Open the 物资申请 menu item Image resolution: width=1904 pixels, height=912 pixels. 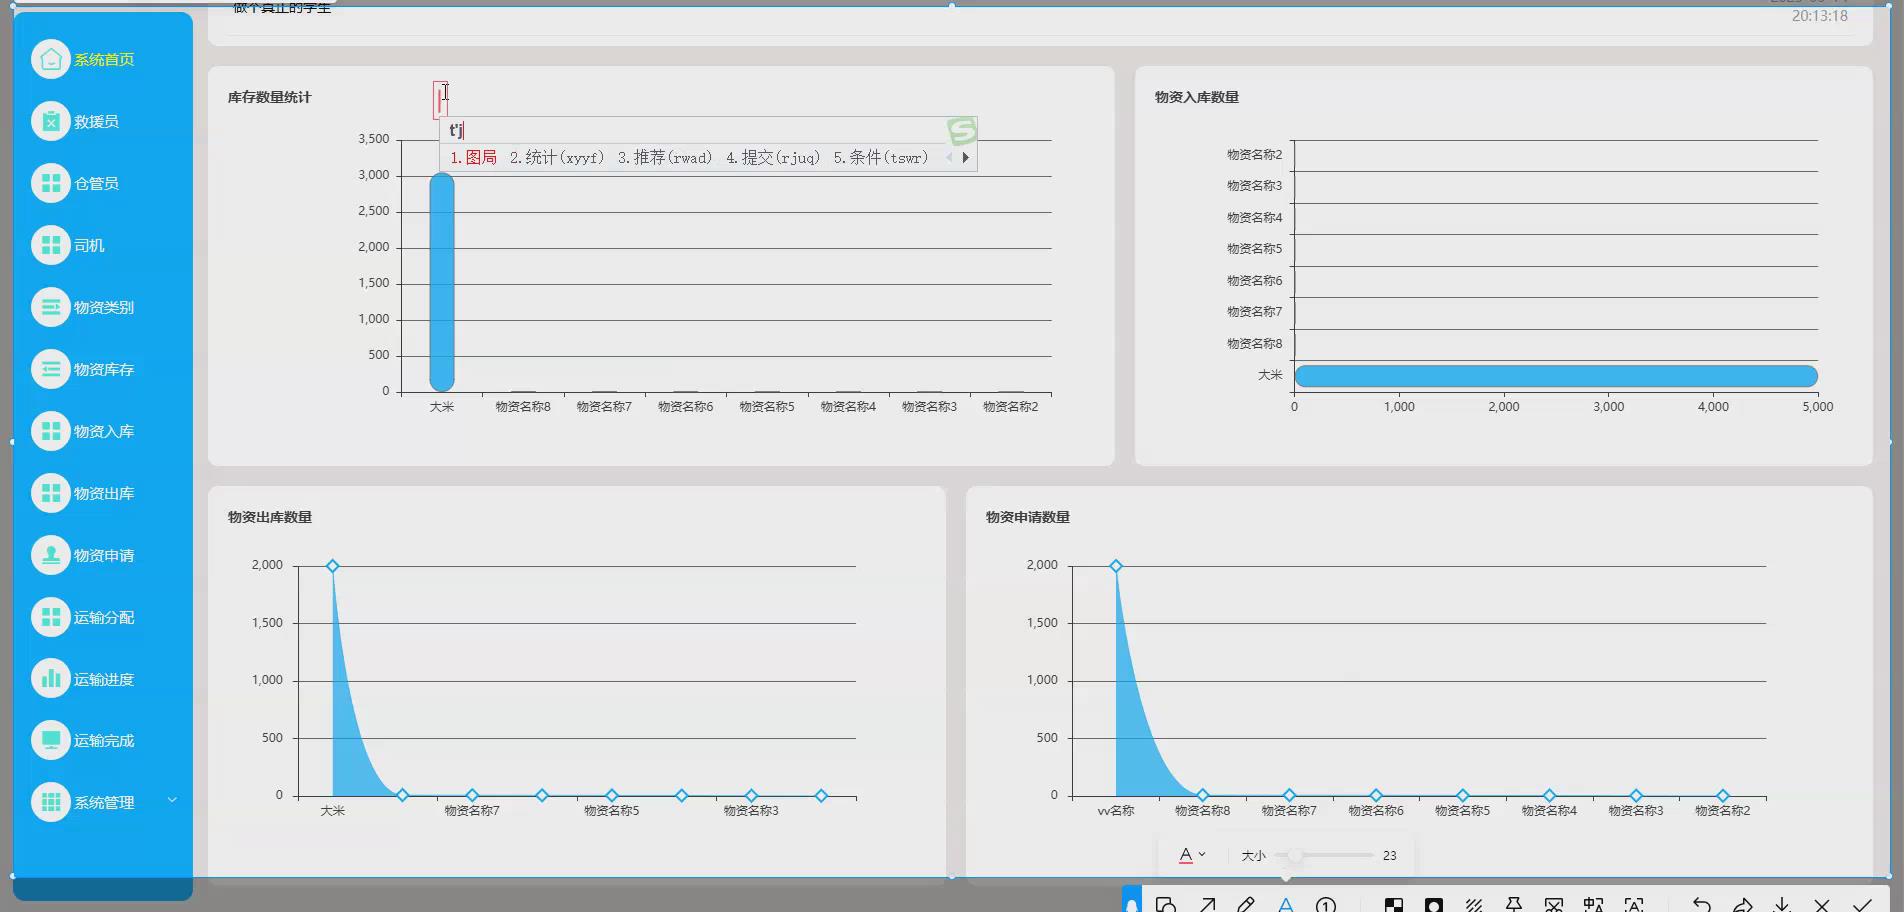[104, 555]
